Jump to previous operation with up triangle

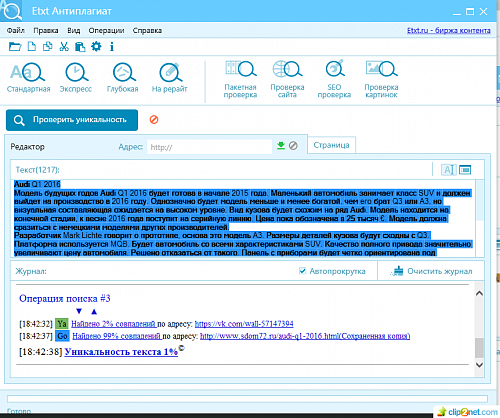tap(94, 311)
